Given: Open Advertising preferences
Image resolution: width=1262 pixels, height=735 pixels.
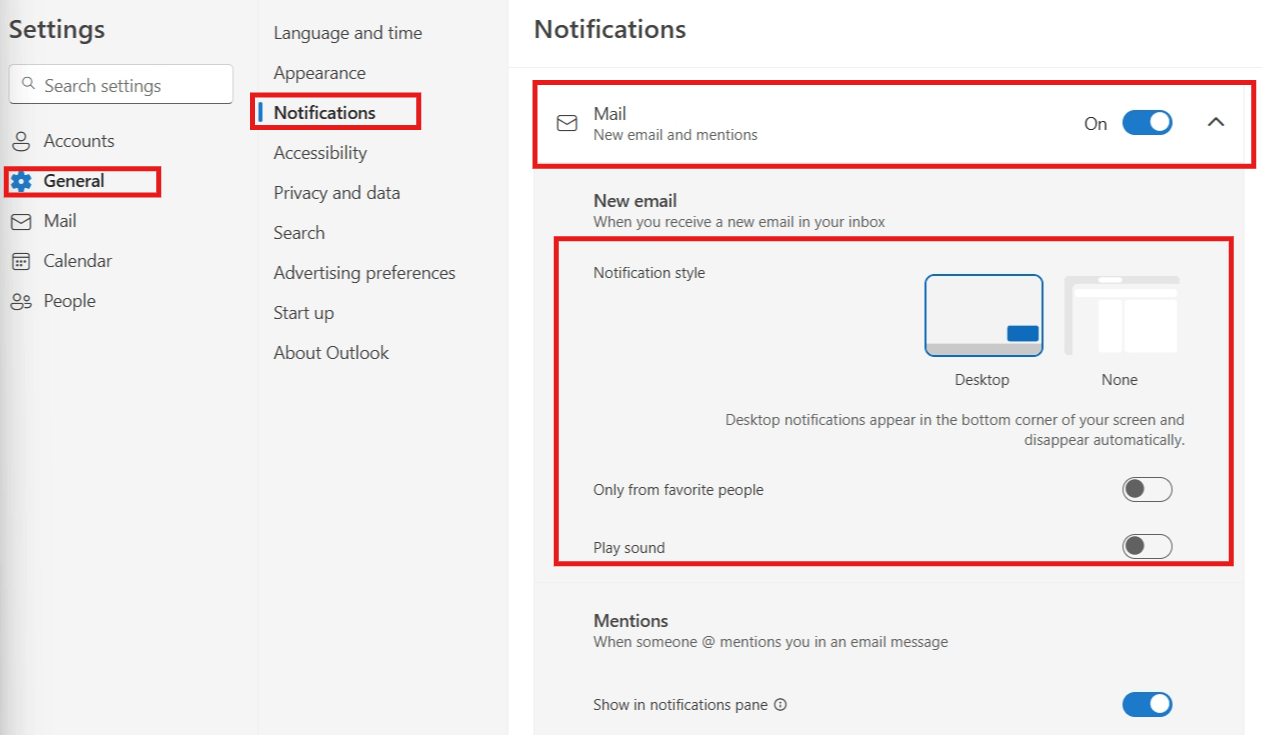Looking at the screenshot, I should (363, 272).
